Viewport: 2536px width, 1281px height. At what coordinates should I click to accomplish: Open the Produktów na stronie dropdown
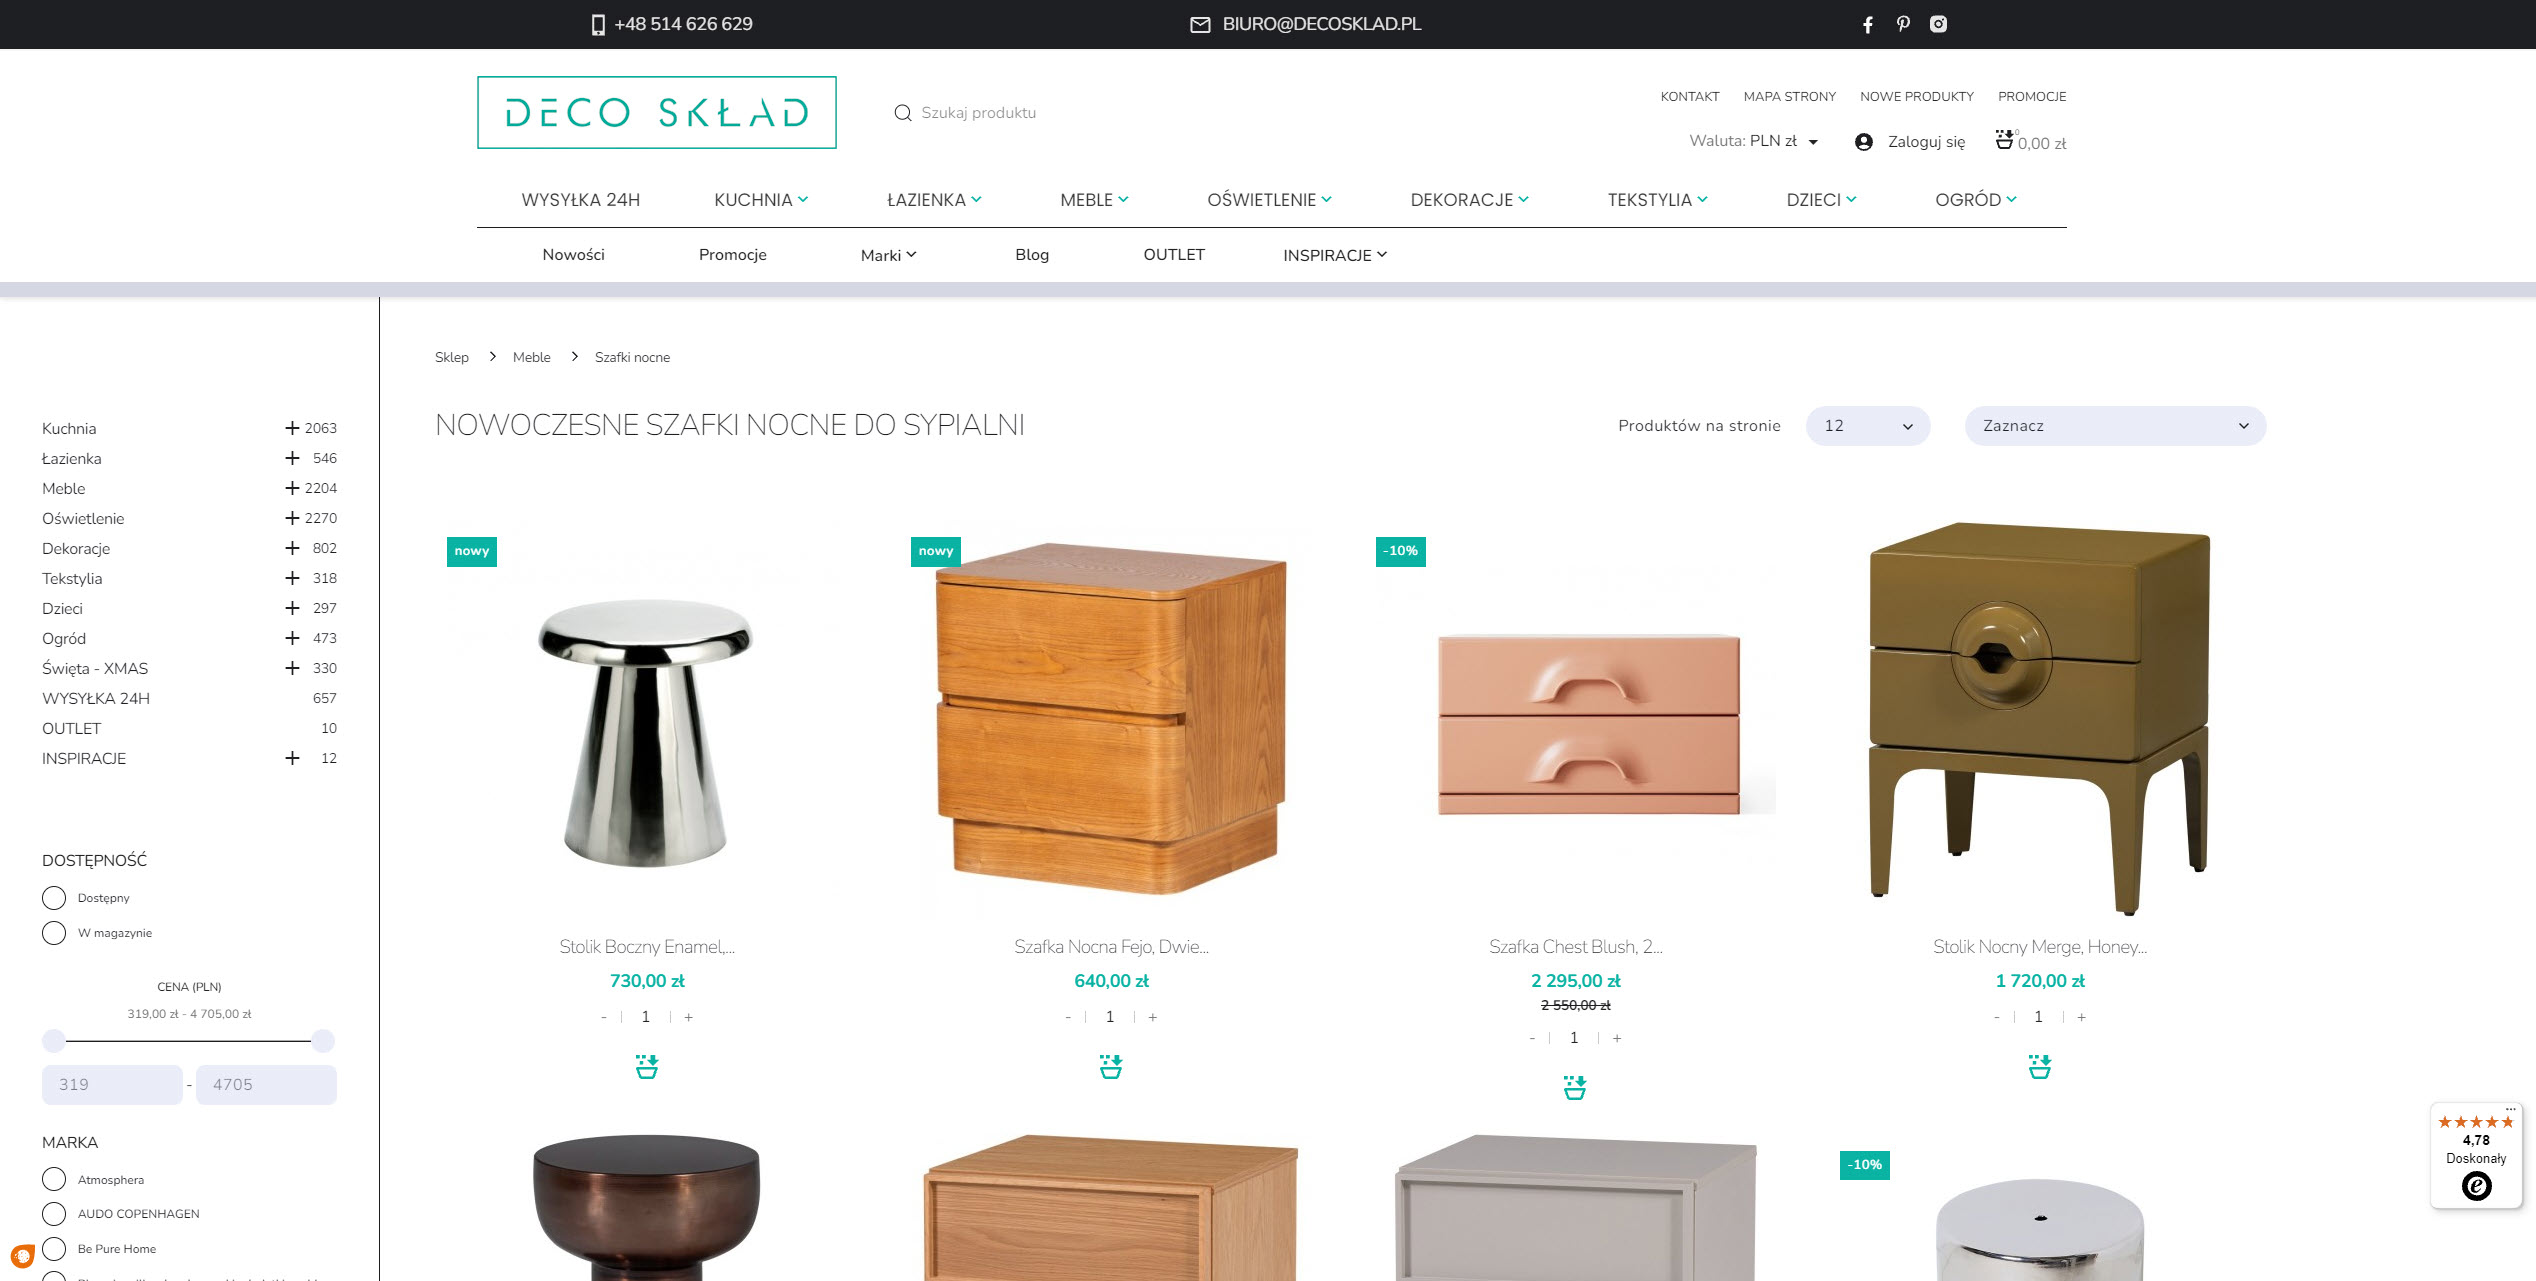(x=1867, y=426)
